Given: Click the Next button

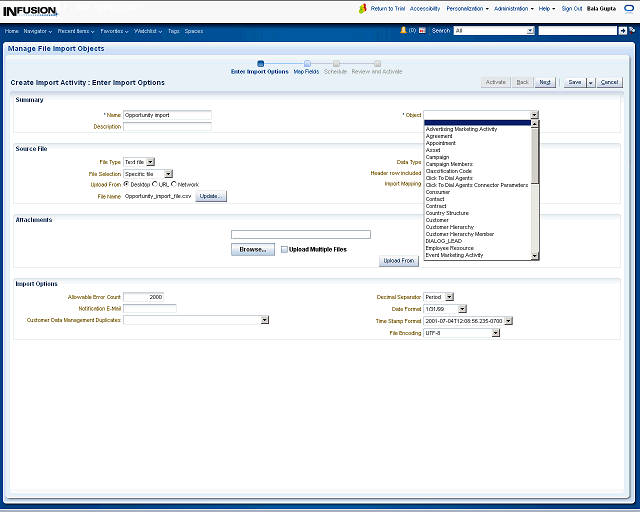Looking at the screenshot, I should 545,82.
